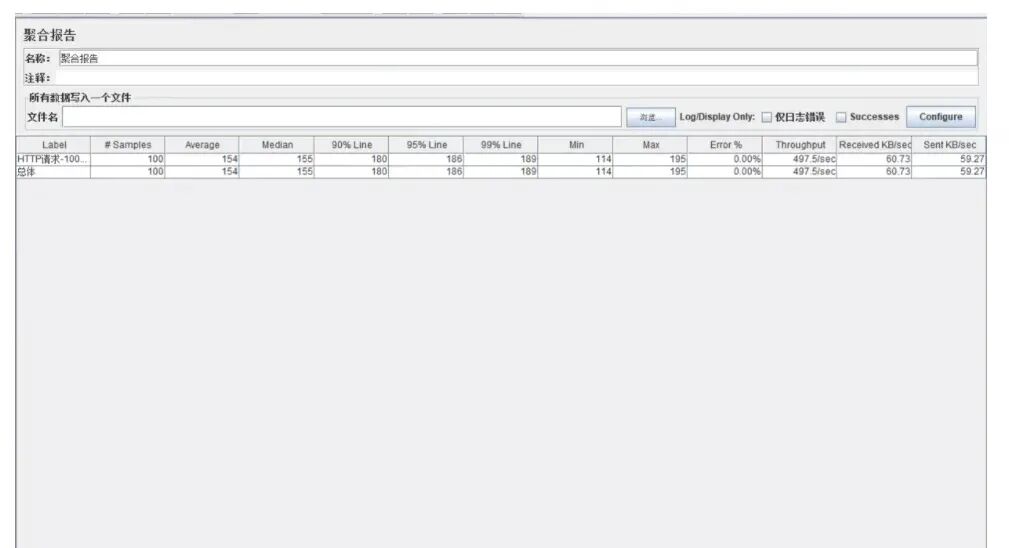
Task: Select average 154 in HTTP请求 row
Action: pos(202,159)
